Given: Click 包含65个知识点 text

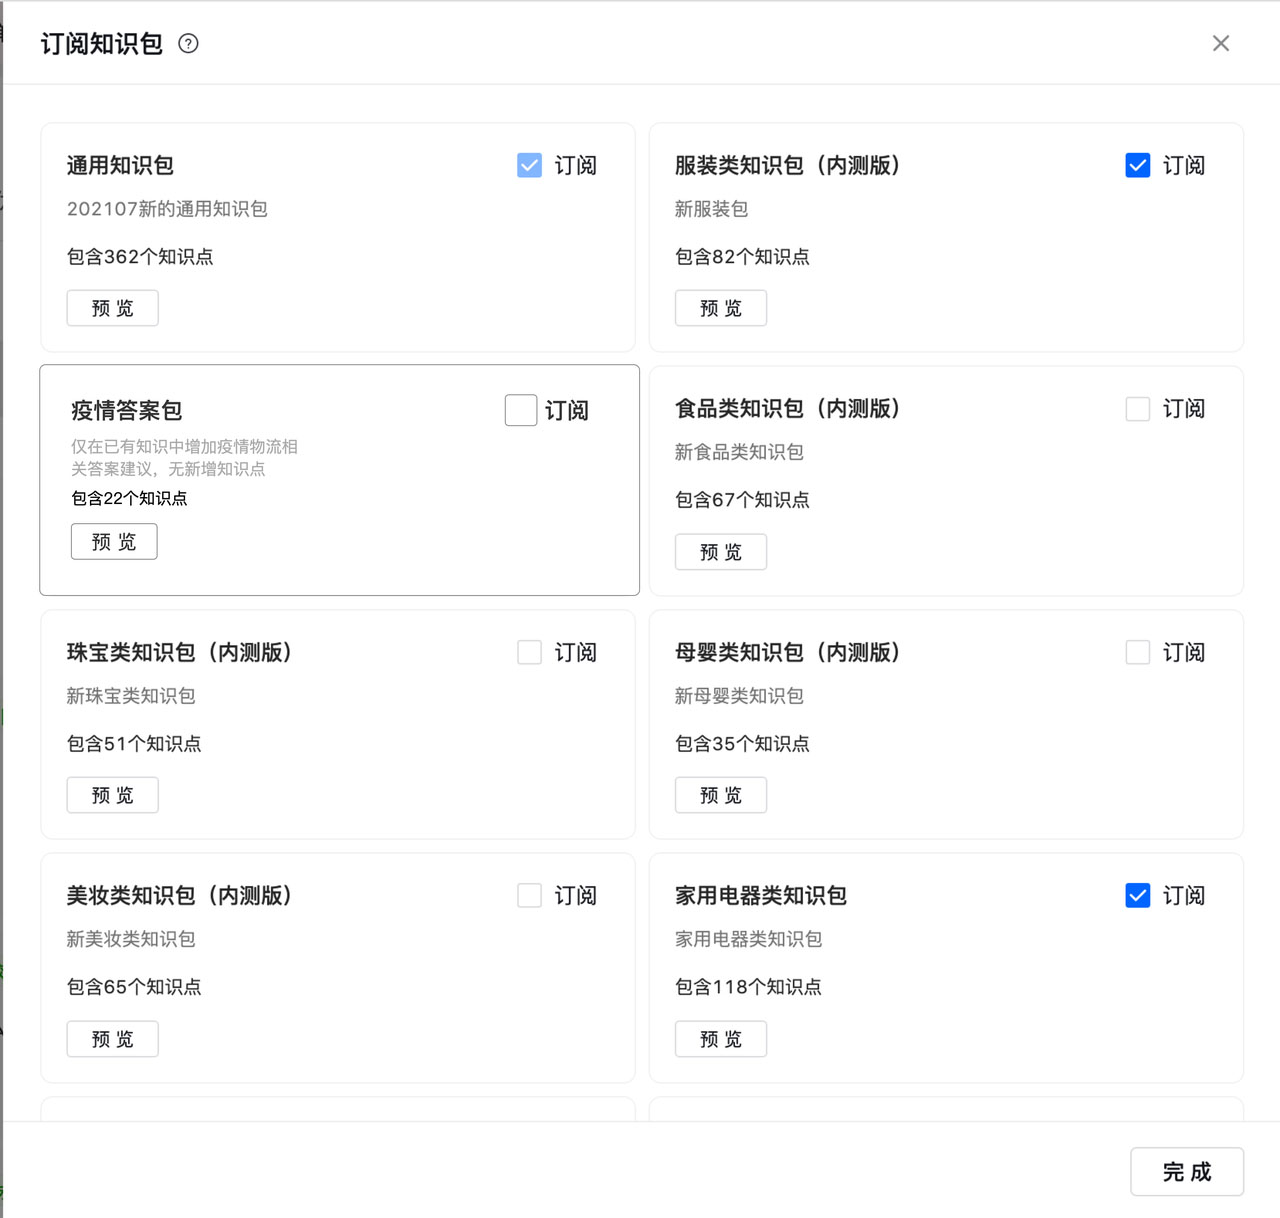Looking at the screenshot, I should tap(134, 987).
